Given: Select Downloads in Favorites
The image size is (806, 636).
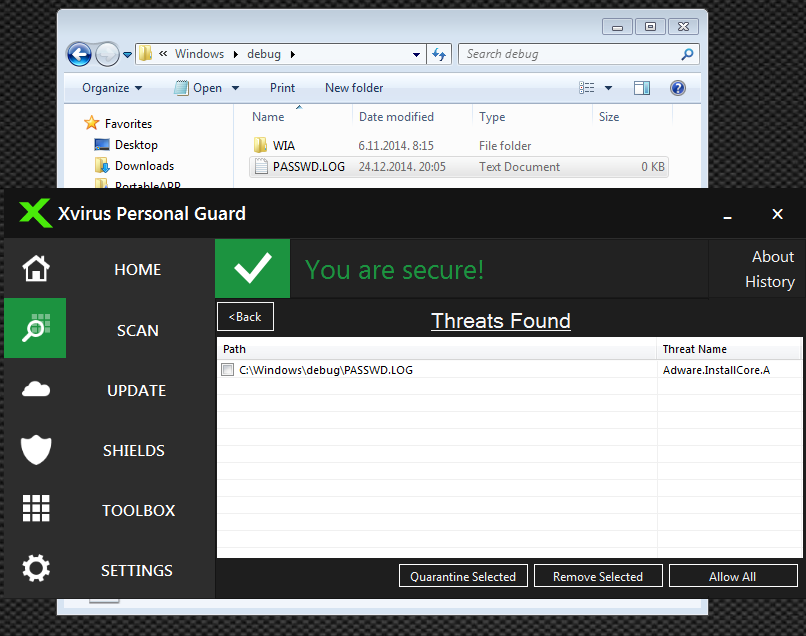Looking at the screenshot, I should coord(144,166).
